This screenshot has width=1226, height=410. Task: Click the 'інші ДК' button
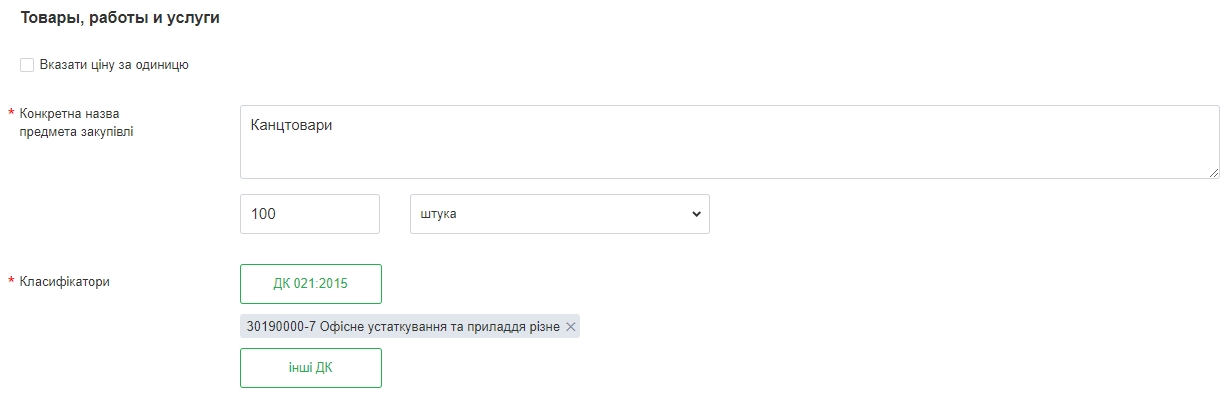click(x=310, y=368)
